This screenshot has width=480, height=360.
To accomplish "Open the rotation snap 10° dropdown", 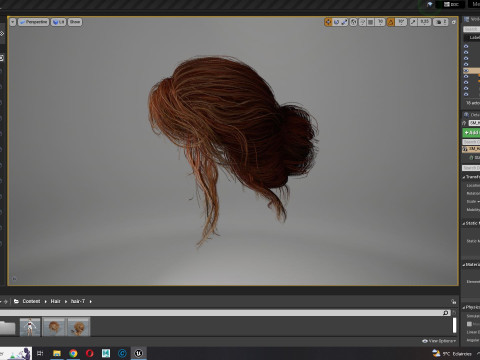I will [x=401, y=22].
